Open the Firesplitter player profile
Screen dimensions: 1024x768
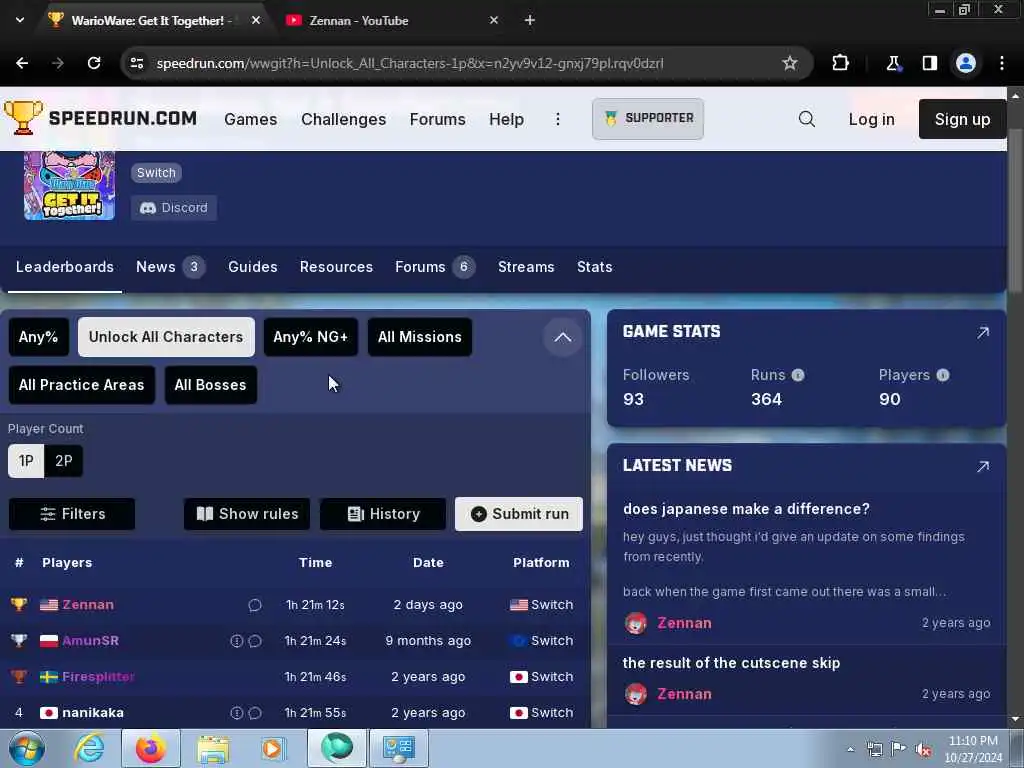(x=99, y=677)
